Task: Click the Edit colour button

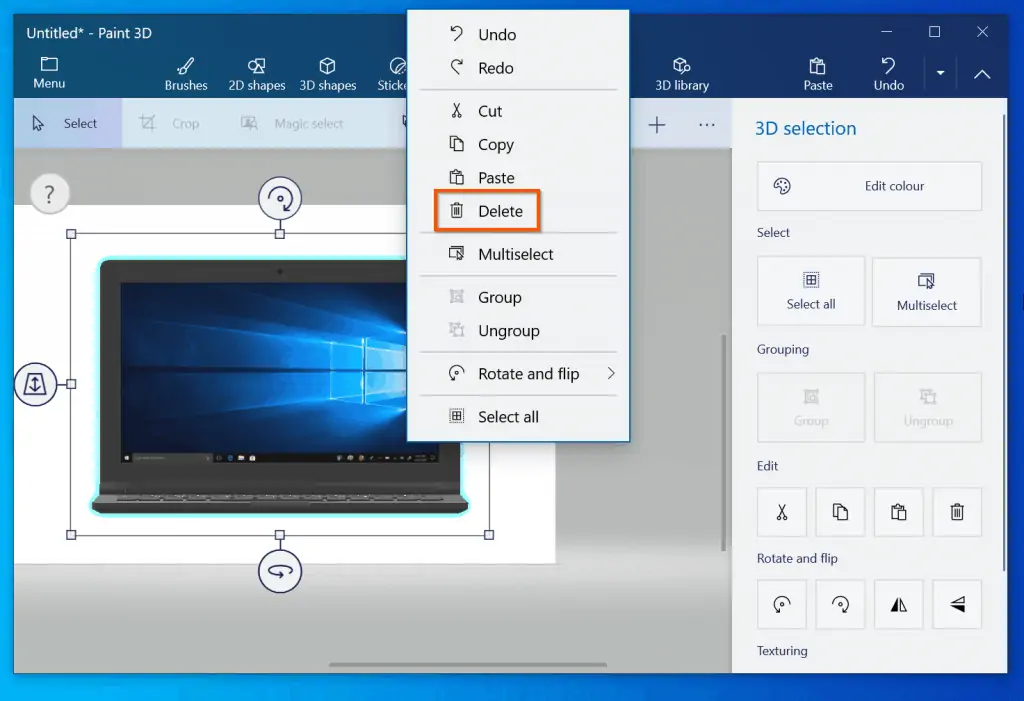Action: tap(869, 186)
